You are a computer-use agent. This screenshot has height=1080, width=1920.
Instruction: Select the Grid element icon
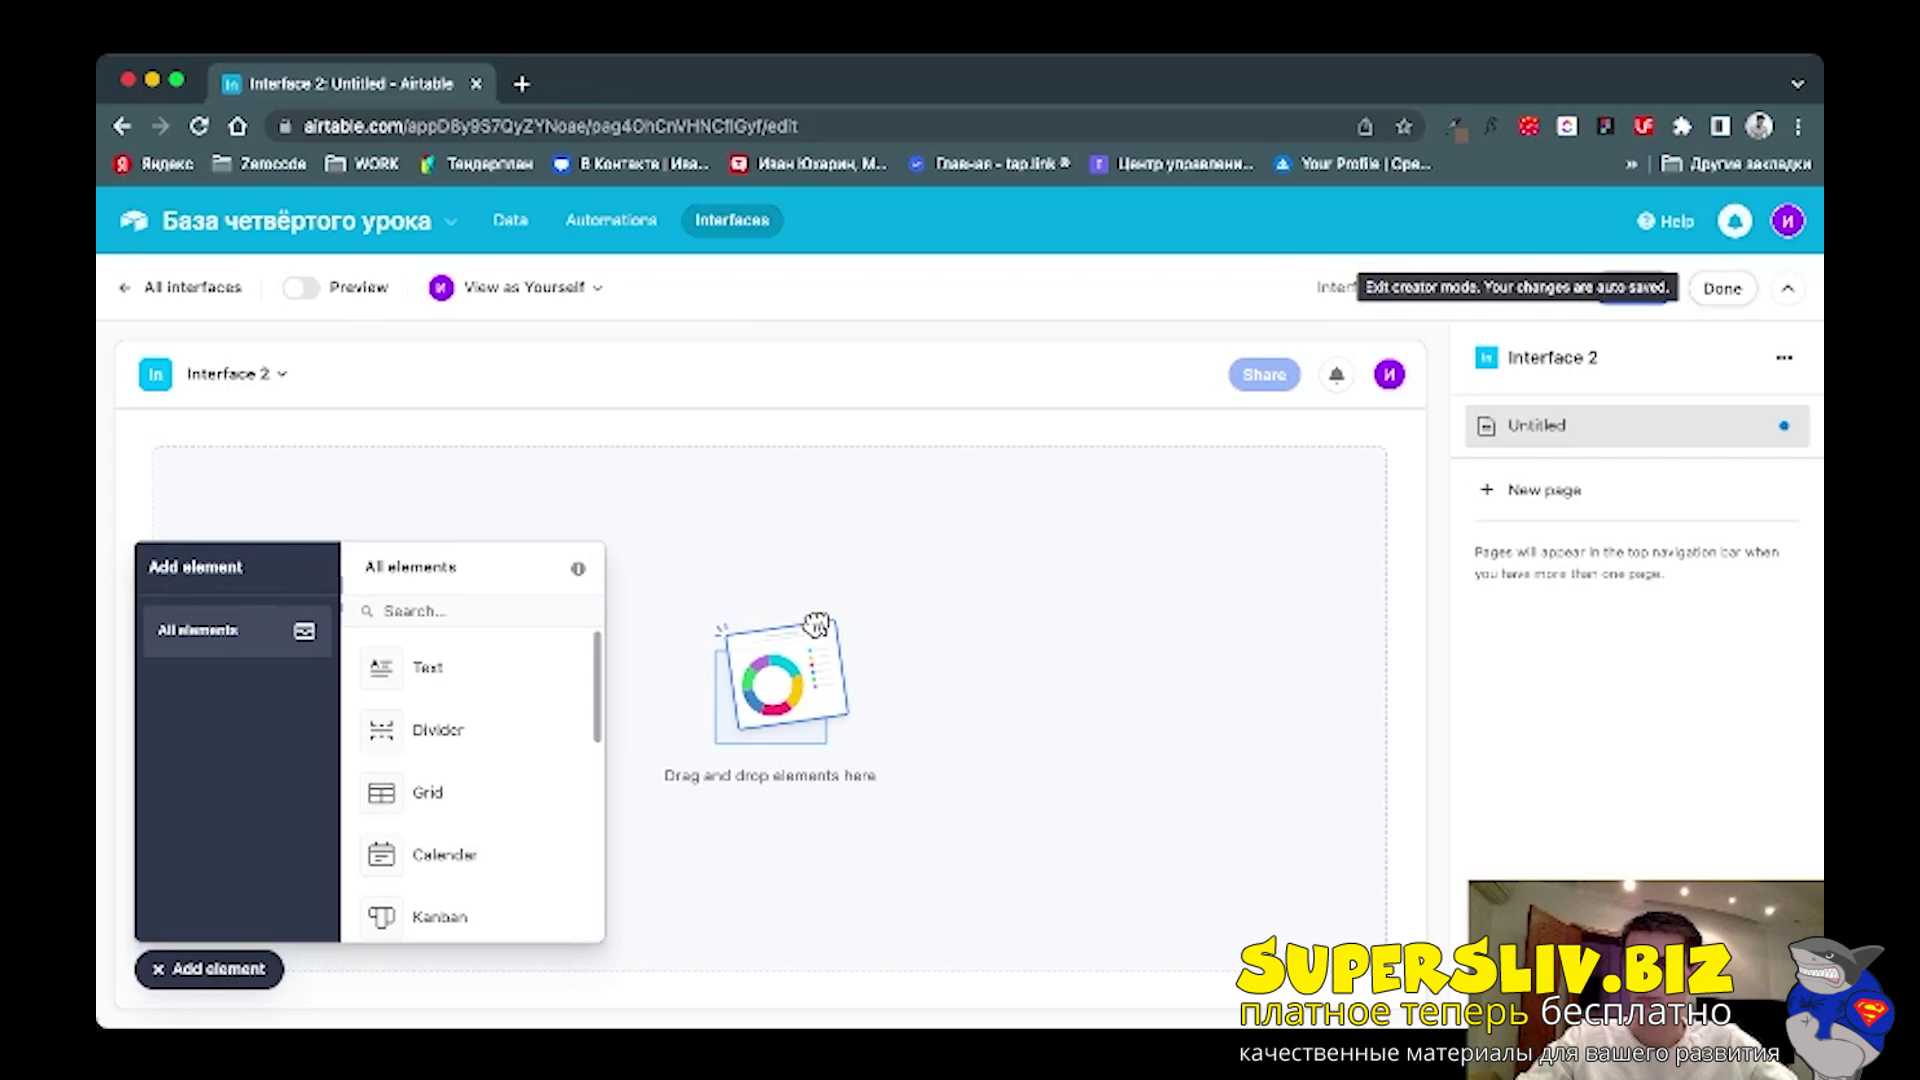click(381, 793)
